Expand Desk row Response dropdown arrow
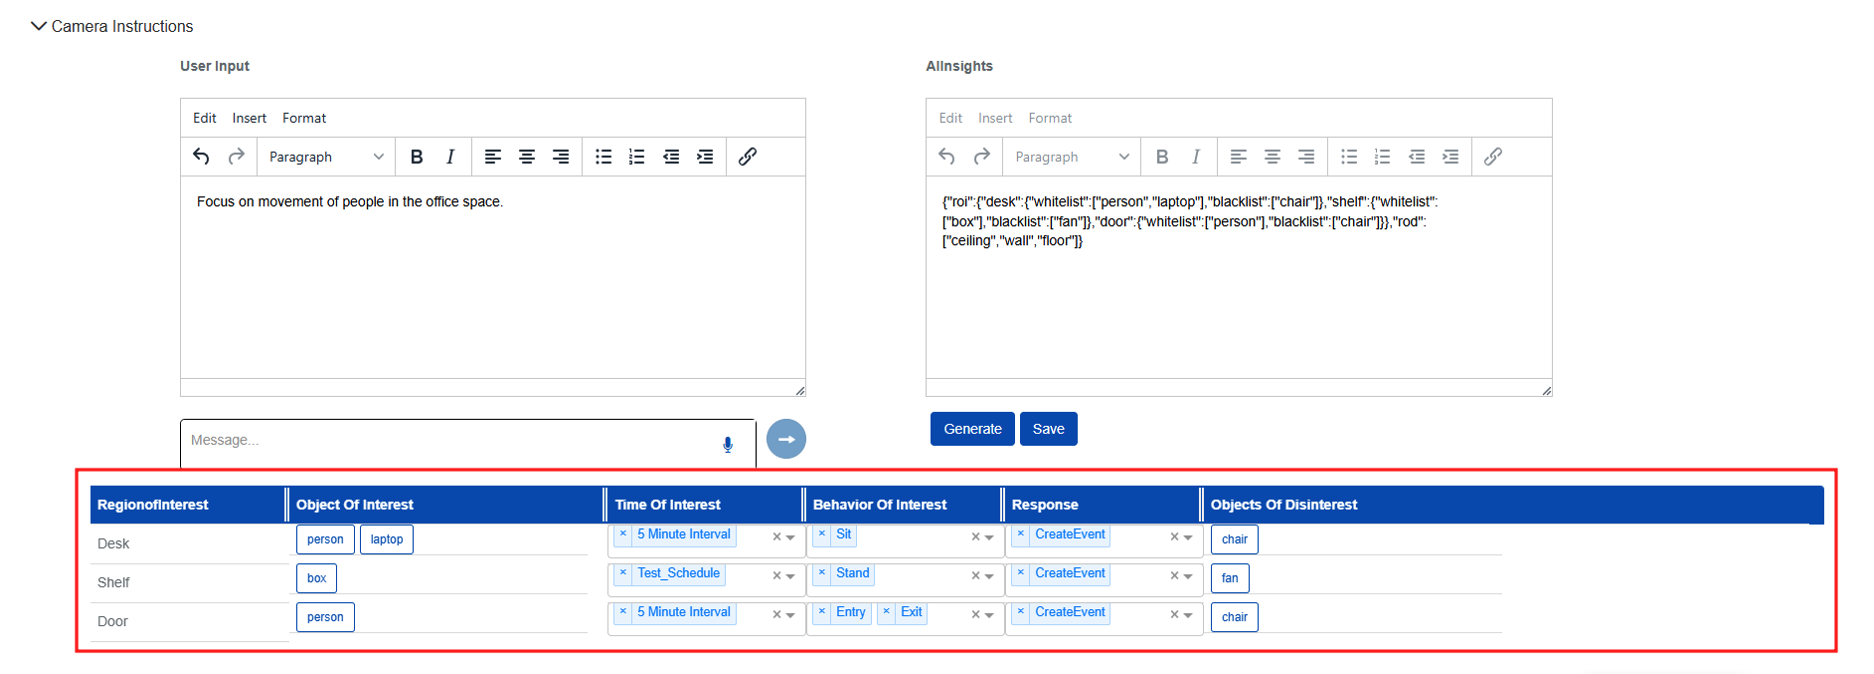1874x674 pixels. point(1188,538)
